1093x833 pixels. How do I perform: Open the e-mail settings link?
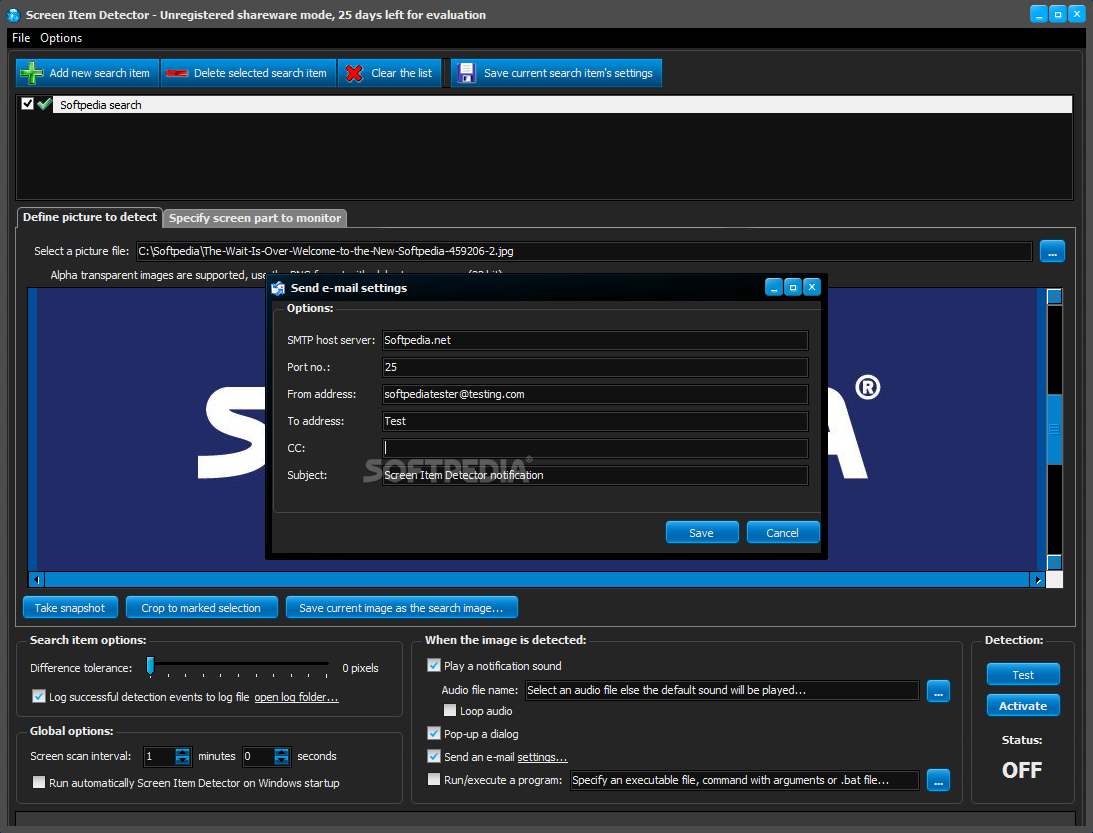click(x=542, y=757)
